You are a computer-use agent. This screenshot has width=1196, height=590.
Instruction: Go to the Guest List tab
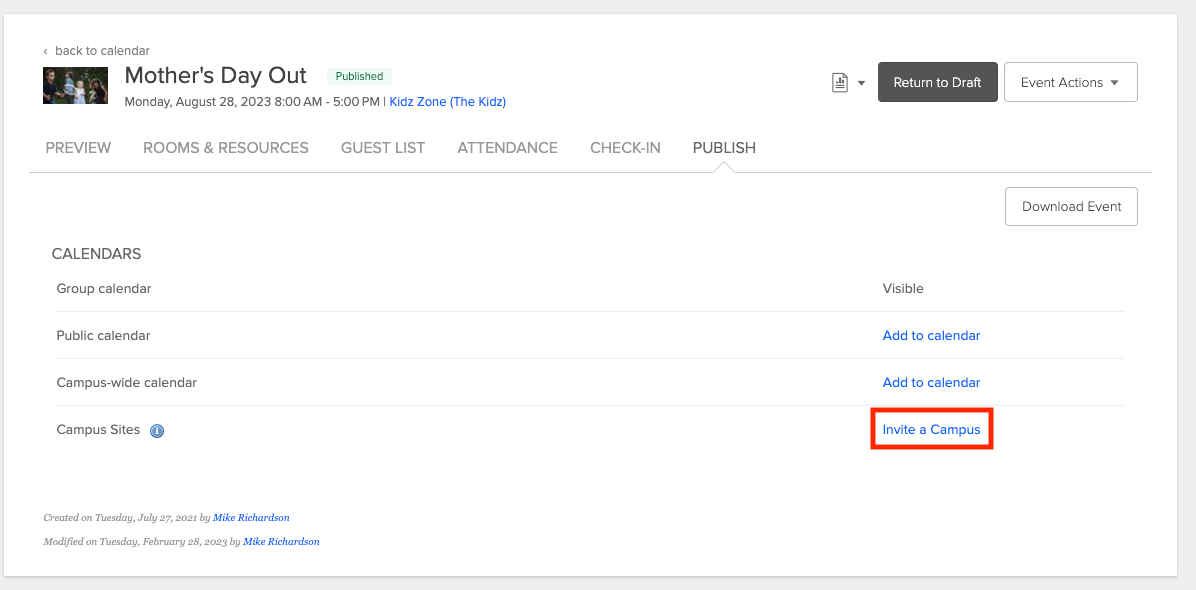pyautogui.click(x=383, y=148)
